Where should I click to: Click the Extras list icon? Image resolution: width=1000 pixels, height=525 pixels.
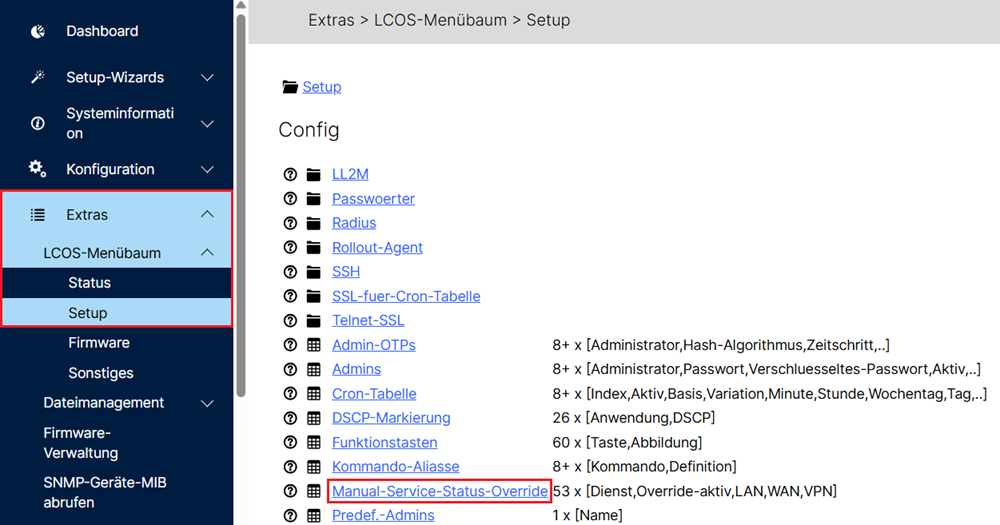coord(38,215)
